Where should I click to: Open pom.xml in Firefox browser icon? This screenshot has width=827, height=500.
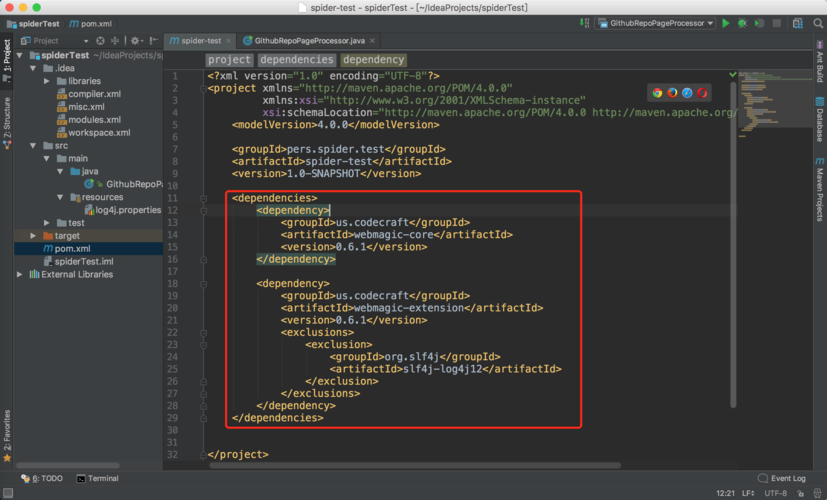coord(672,93)
